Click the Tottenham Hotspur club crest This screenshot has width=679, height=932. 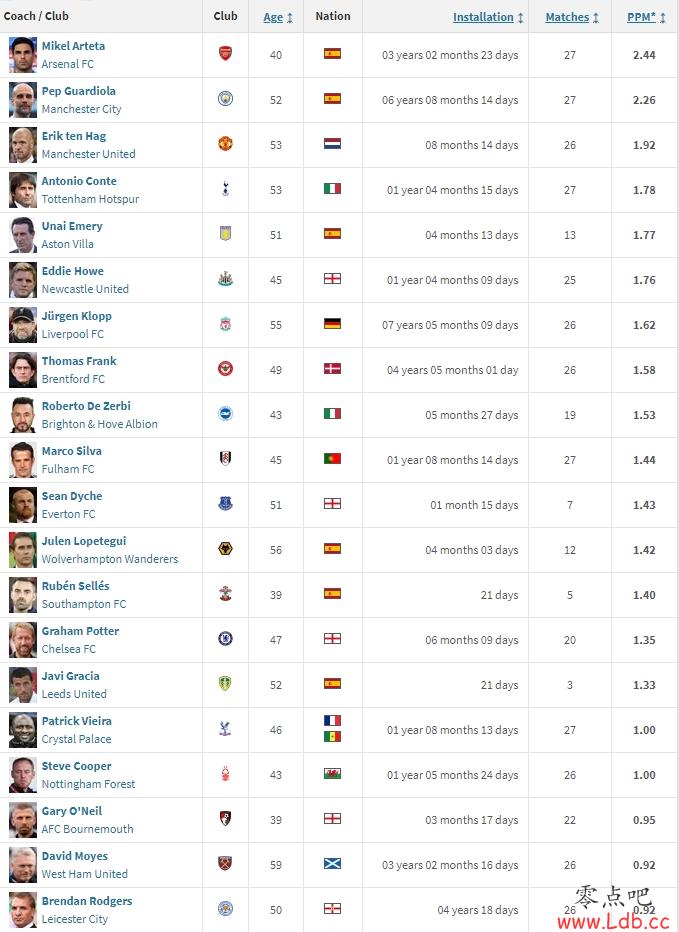coord(225,189)
